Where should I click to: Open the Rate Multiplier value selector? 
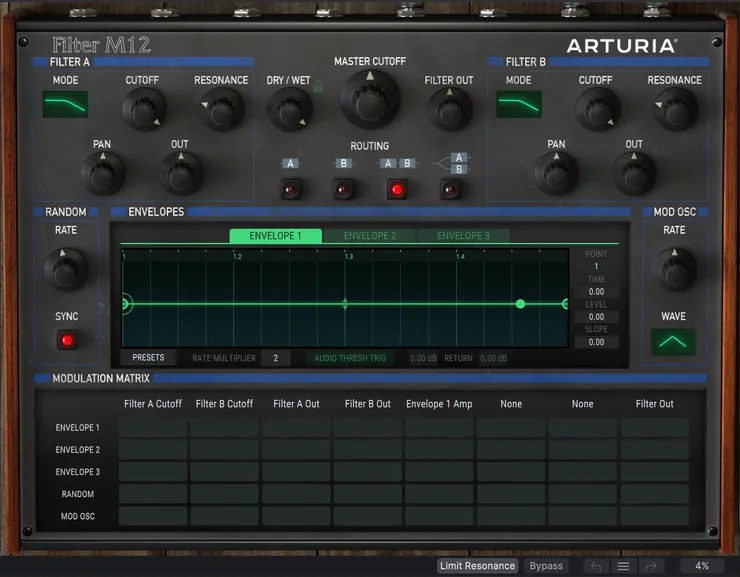pyautogui.click(x=275, y=358)
